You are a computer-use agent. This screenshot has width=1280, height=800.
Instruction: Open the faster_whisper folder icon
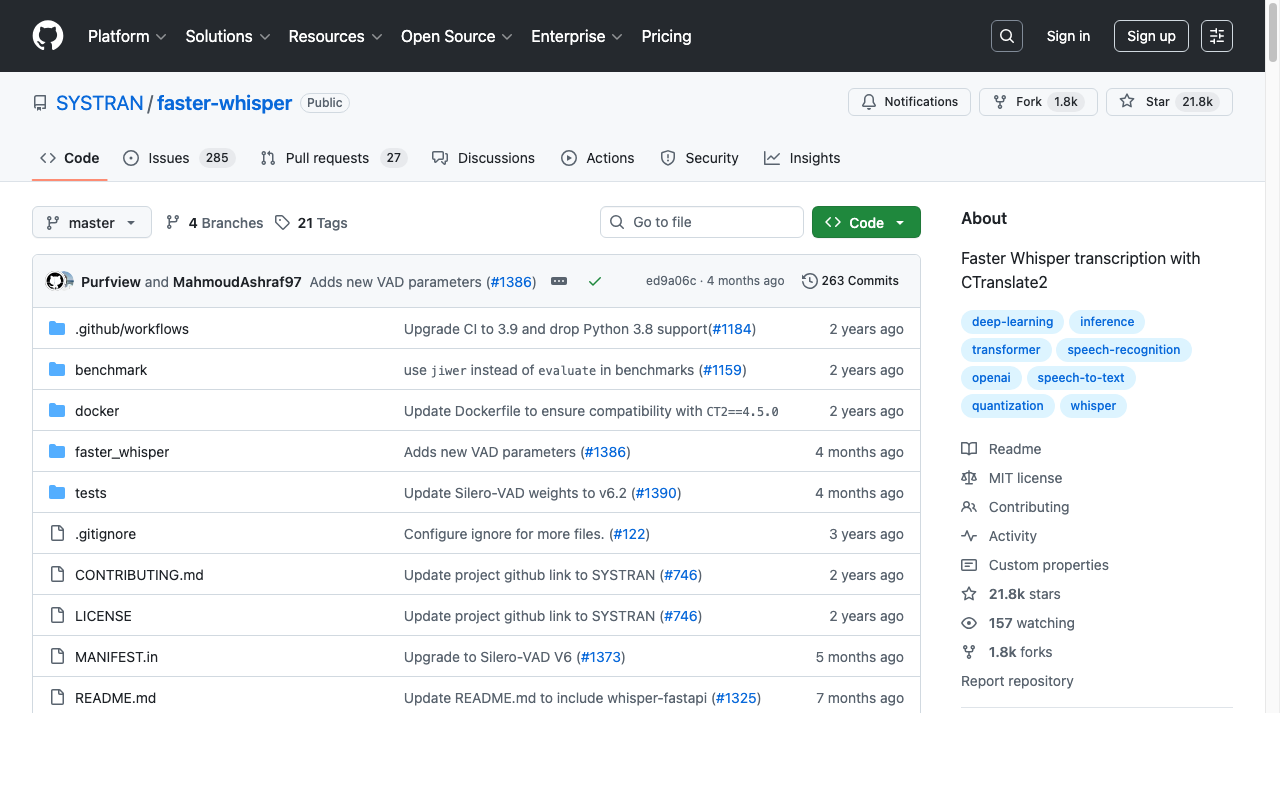tap(57, 451)
